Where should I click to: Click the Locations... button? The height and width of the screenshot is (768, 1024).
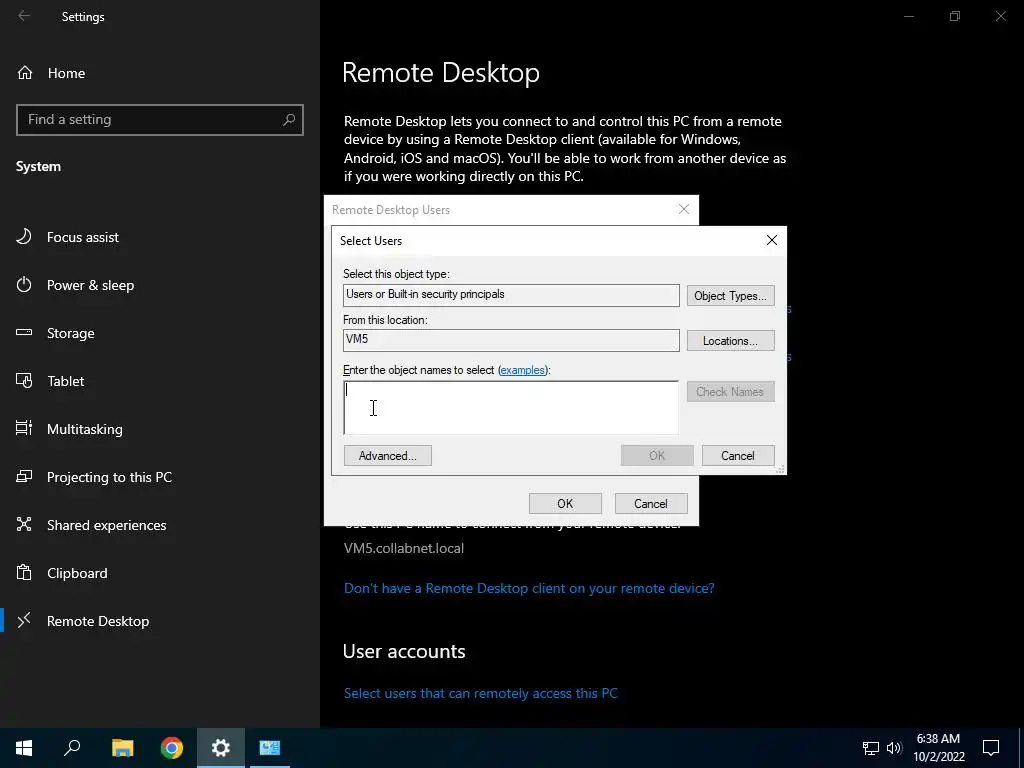(730, 341)
